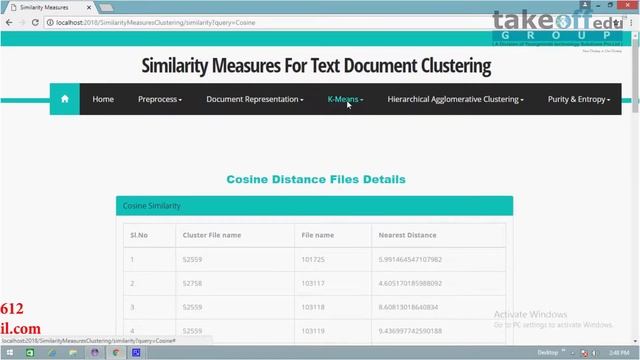640x360 pixels.
Task: Open the K-Means dropdown menu
Action: click(345, 99)
